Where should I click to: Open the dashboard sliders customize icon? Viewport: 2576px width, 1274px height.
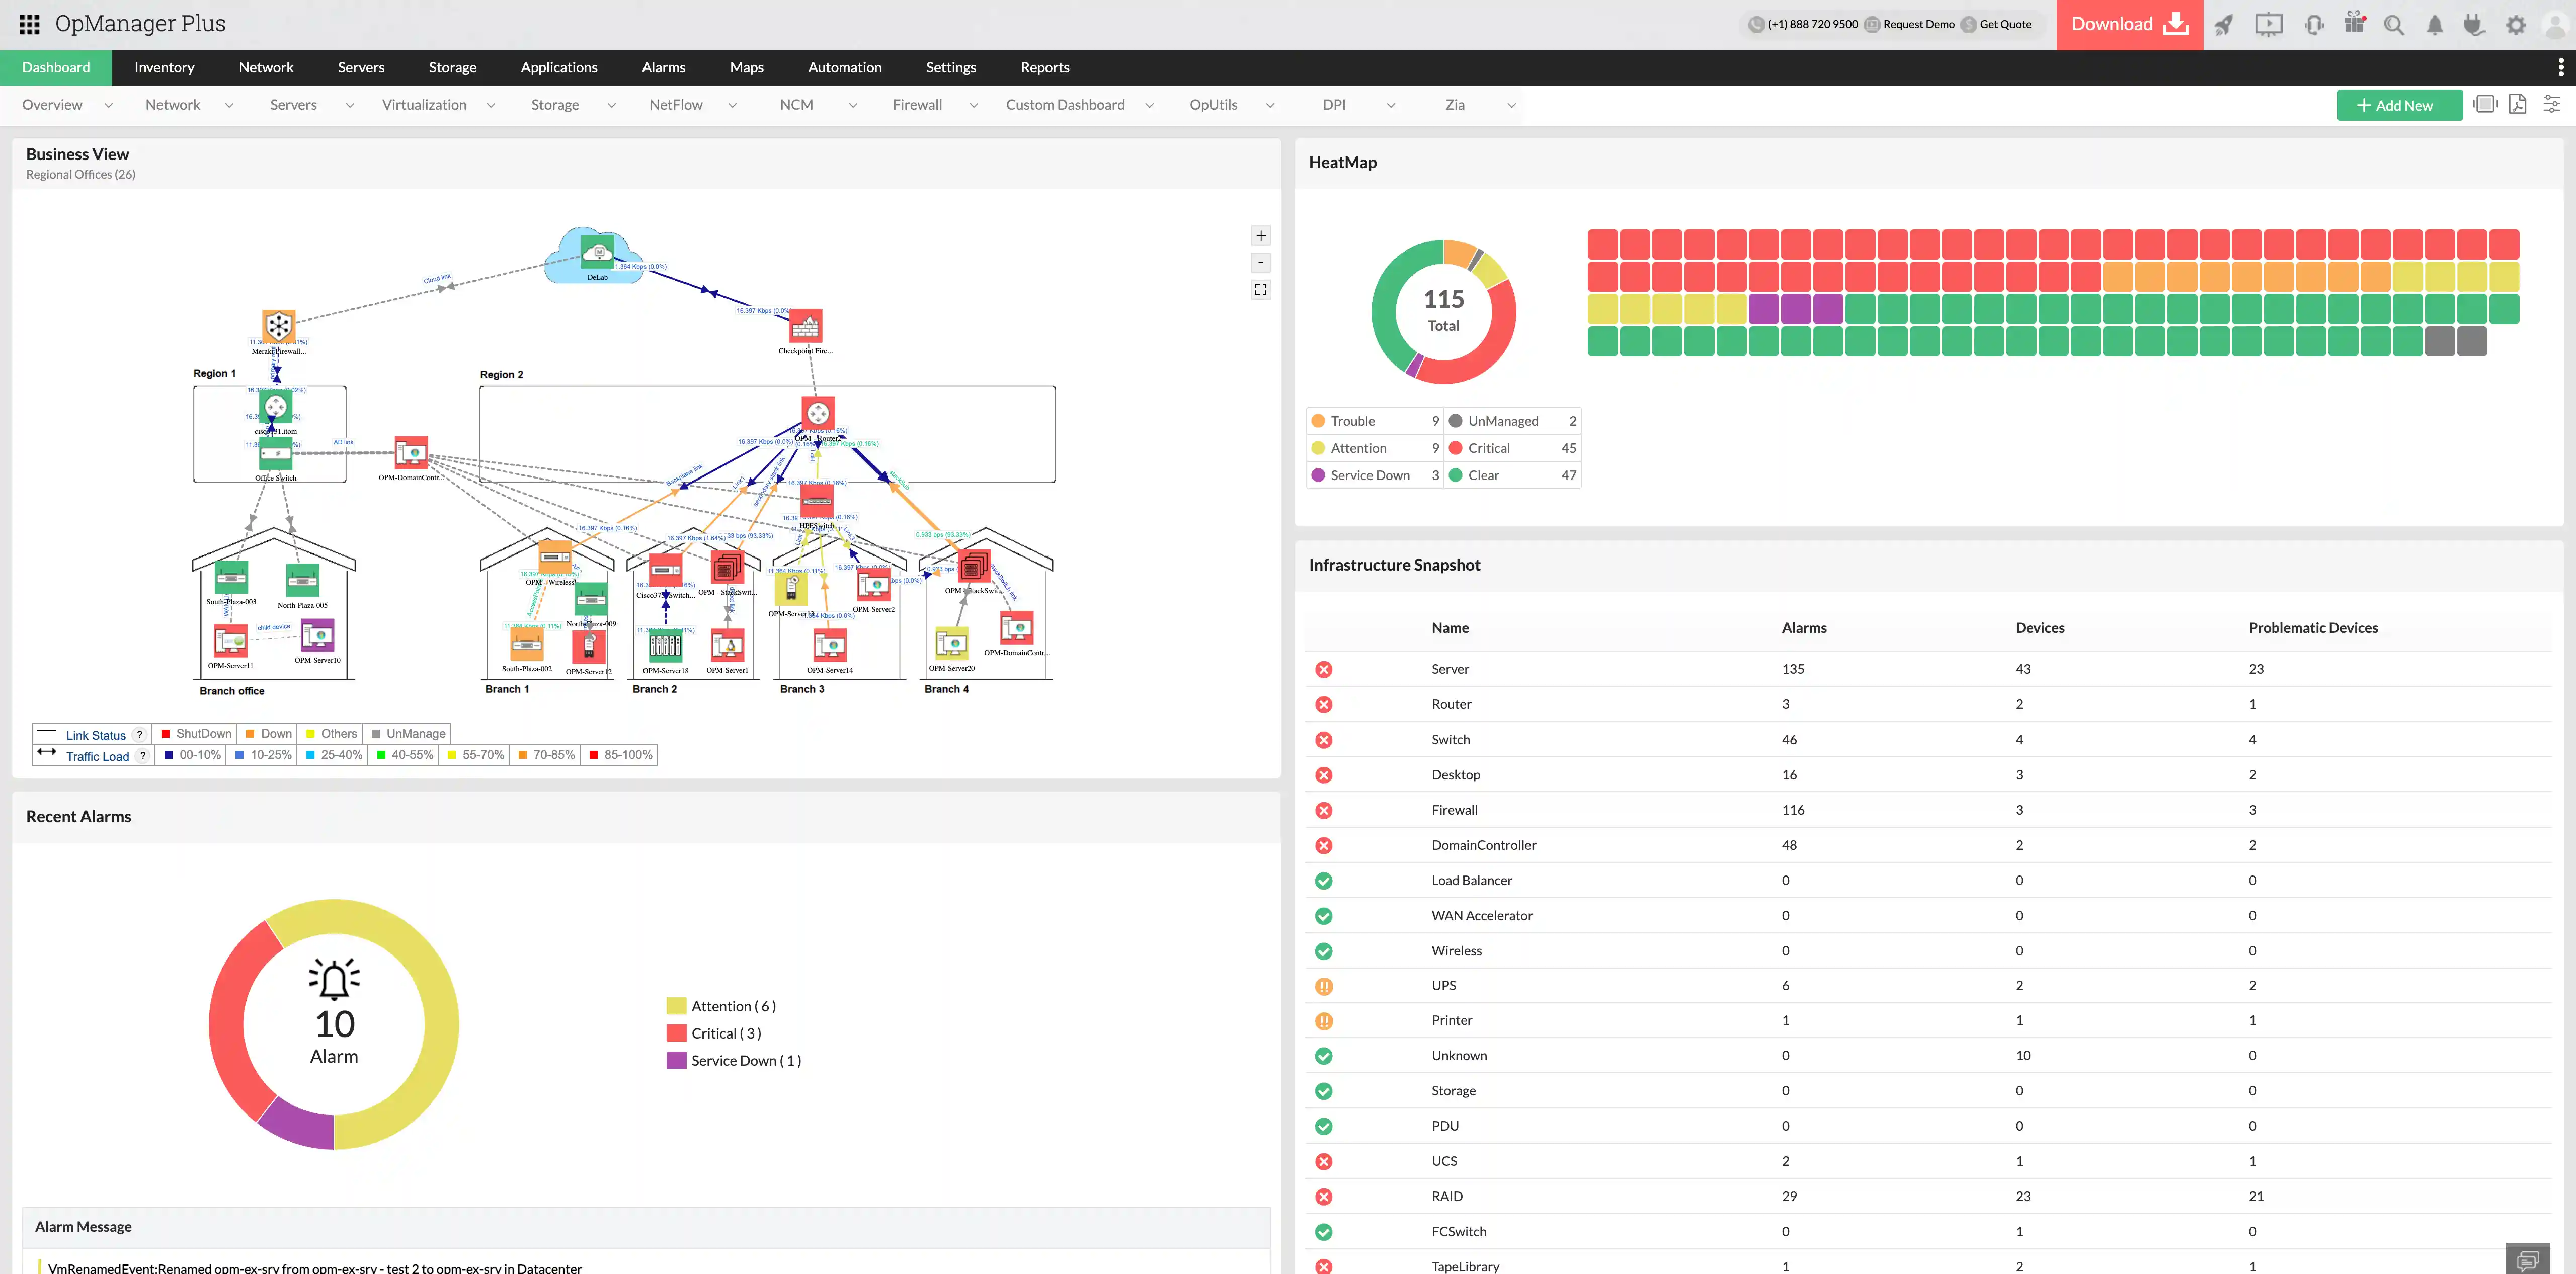pos(2552,104)
